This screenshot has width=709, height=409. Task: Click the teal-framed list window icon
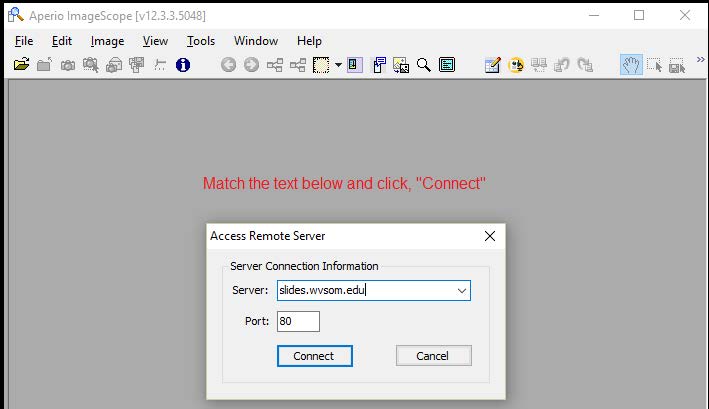pos(447,65)
